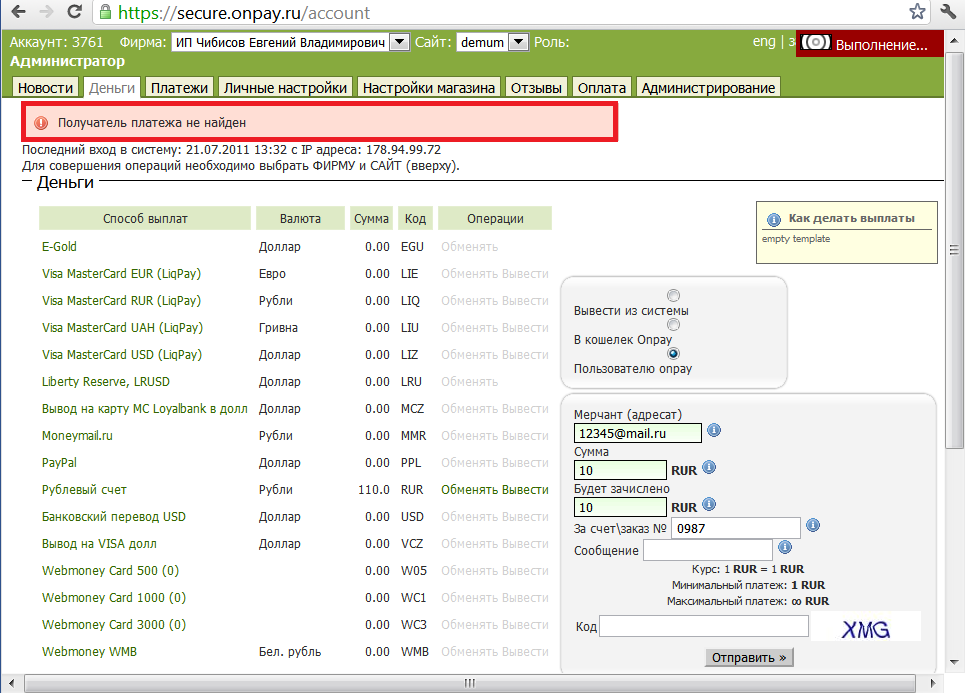This screenshot has width=965, height=693.
Task: Click the info icon next to order number field
Action: pyautogui.click(x=813, y=526)
